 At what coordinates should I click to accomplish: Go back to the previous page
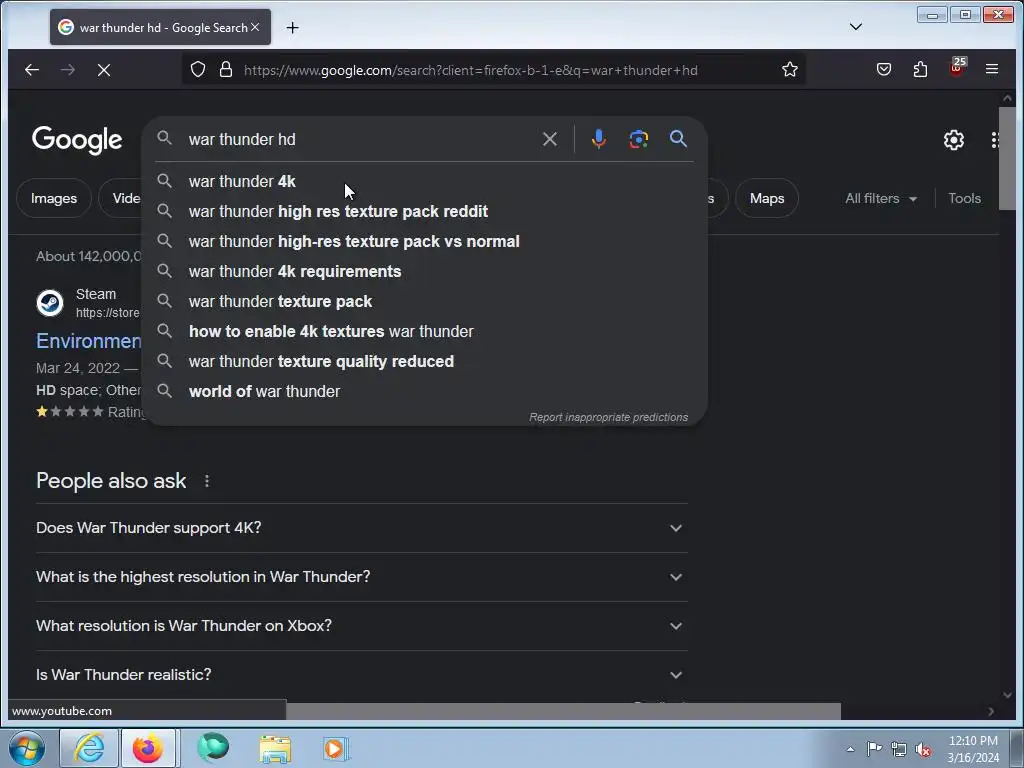click(31, 69)
